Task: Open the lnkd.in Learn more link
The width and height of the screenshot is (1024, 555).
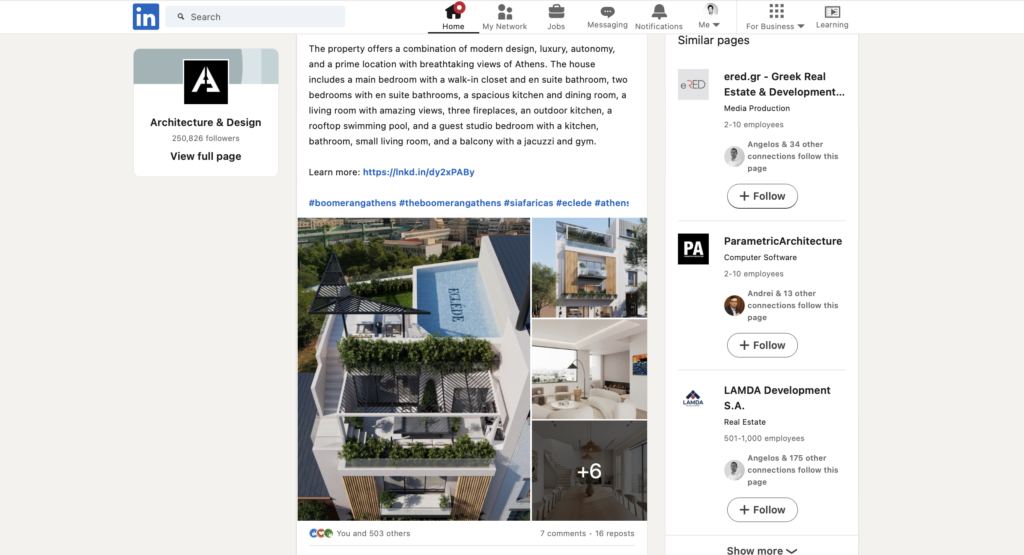Action: [418, 172]
